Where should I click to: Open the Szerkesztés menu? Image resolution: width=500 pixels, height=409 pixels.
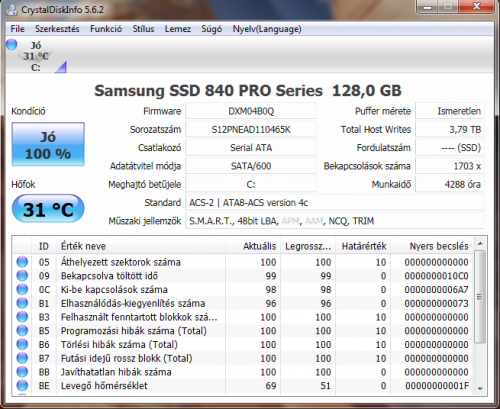pos(57,29)
